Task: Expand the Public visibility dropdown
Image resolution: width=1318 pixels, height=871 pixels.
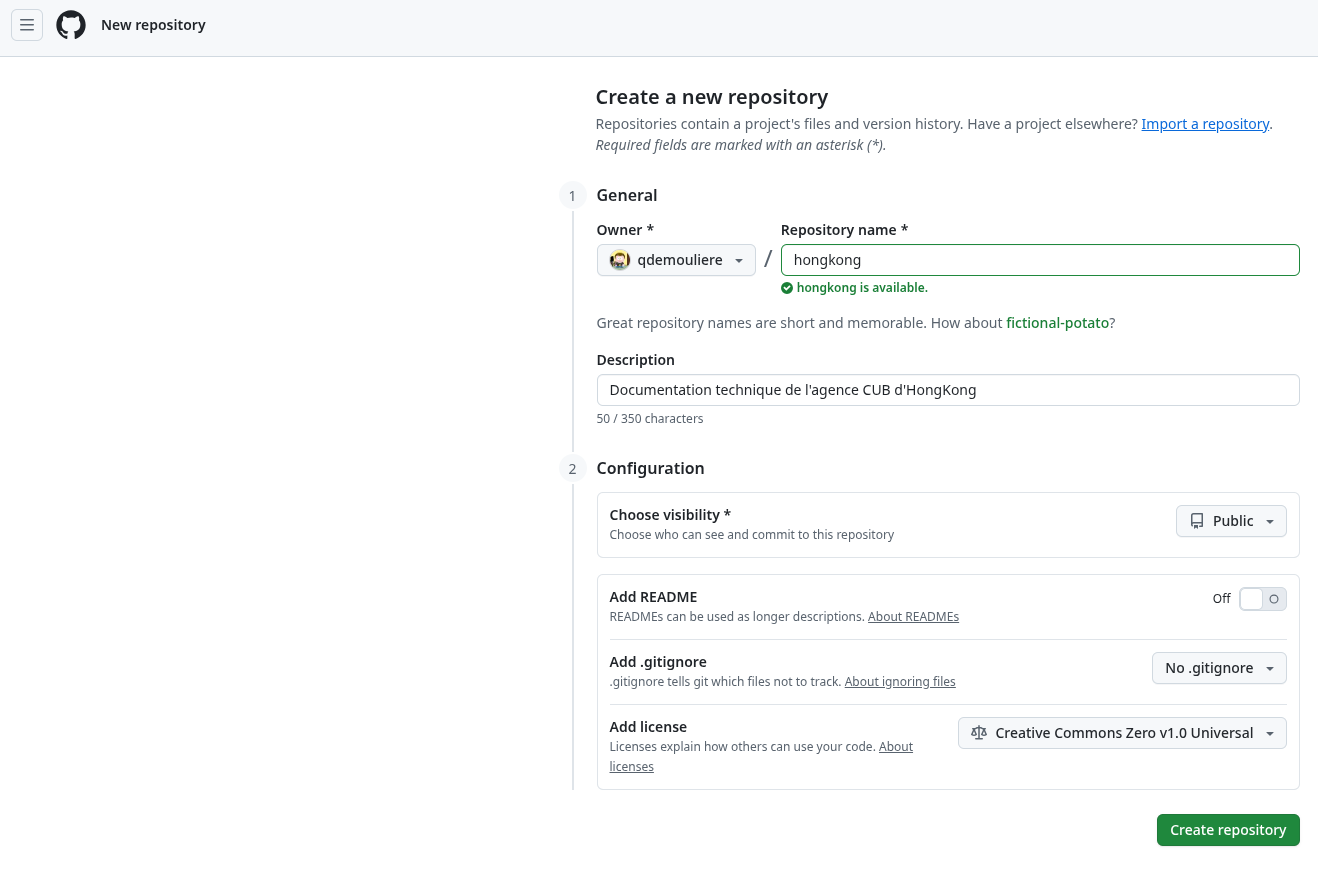Action: [x=1231, y=521]
